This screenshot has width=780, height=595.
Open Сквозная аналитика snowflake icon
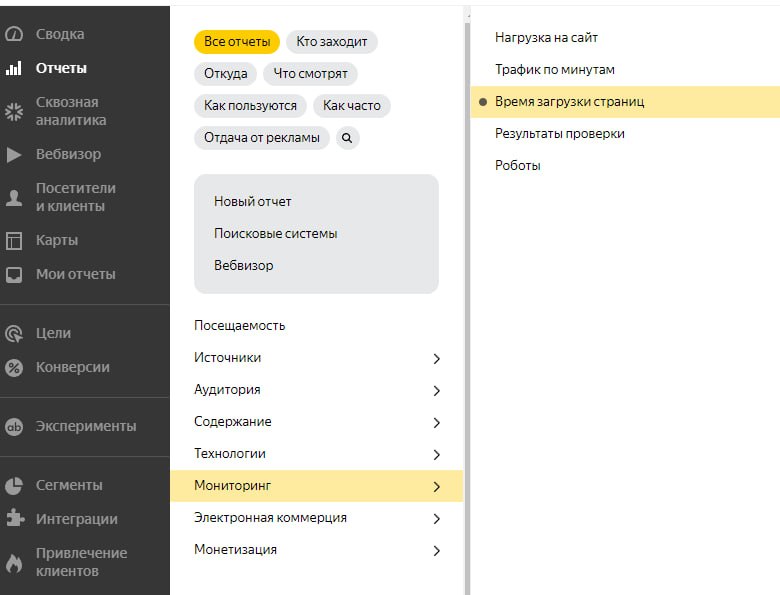pyautogui.click(x=14, y=111)
